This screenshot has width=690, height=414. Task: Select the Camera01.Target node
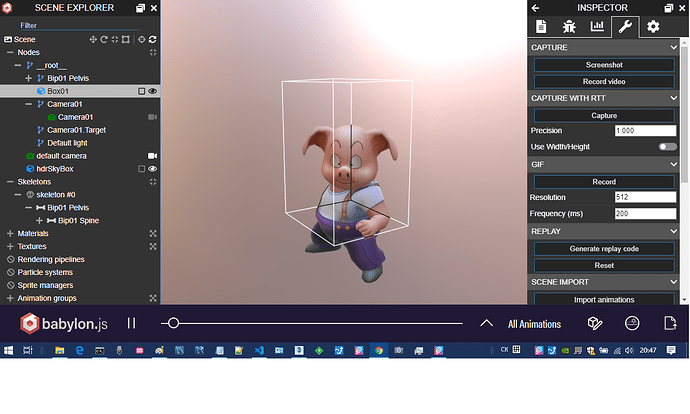tap(77, 130)
